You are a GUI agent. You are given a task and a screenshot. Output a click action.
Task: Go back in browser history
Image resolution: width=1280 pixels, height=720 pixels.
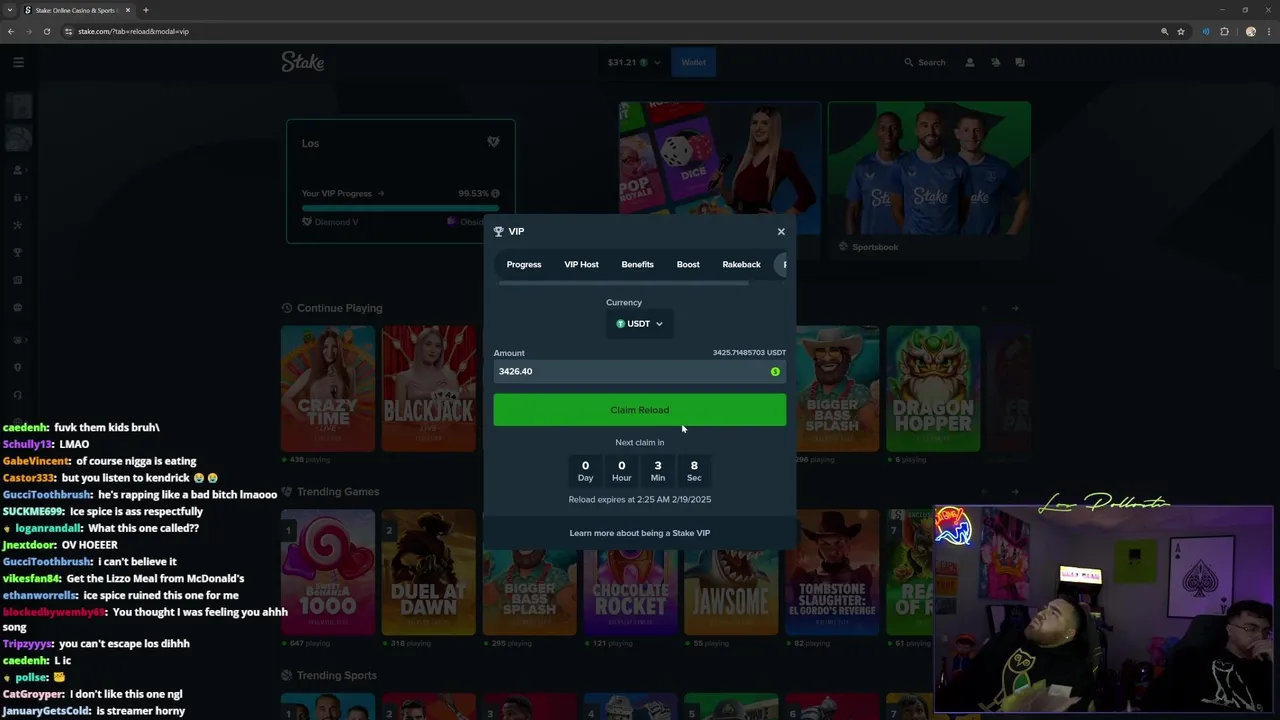click(11, 31)
